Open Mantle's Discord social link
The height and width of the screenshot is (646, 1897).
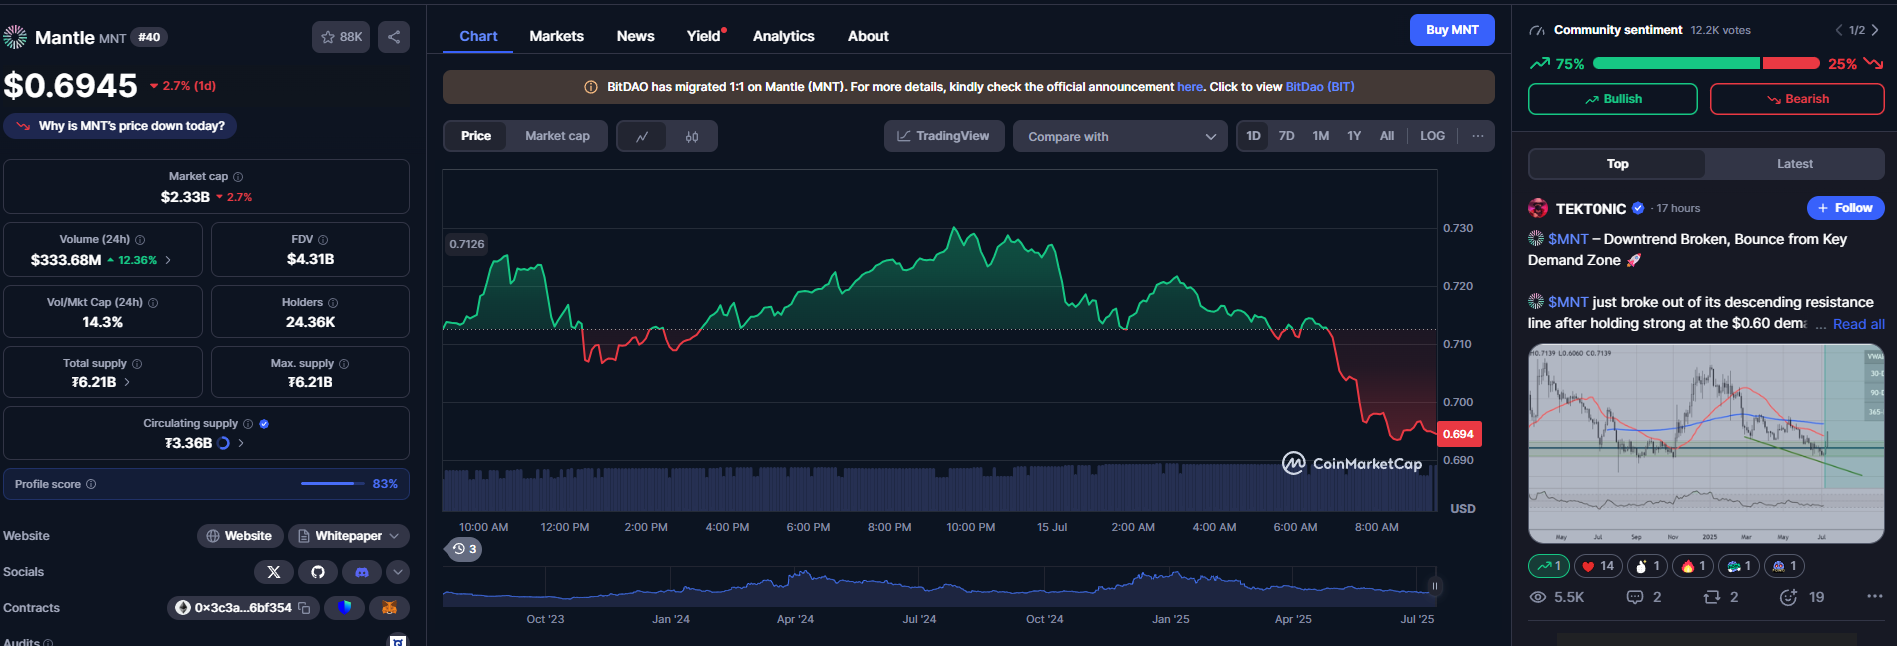(362, 572)
